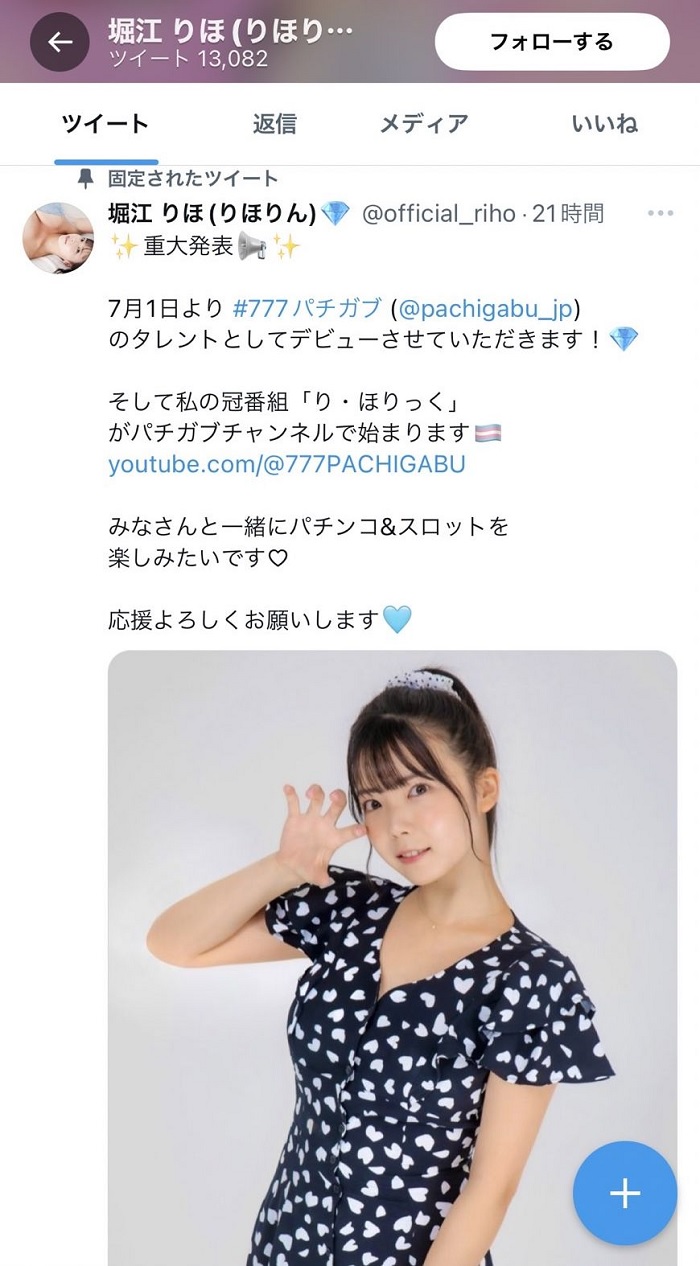Tap the pin icon beside 固定されたツイート
This screenshot has height=1266, width=700.
[x=86, y=179]
